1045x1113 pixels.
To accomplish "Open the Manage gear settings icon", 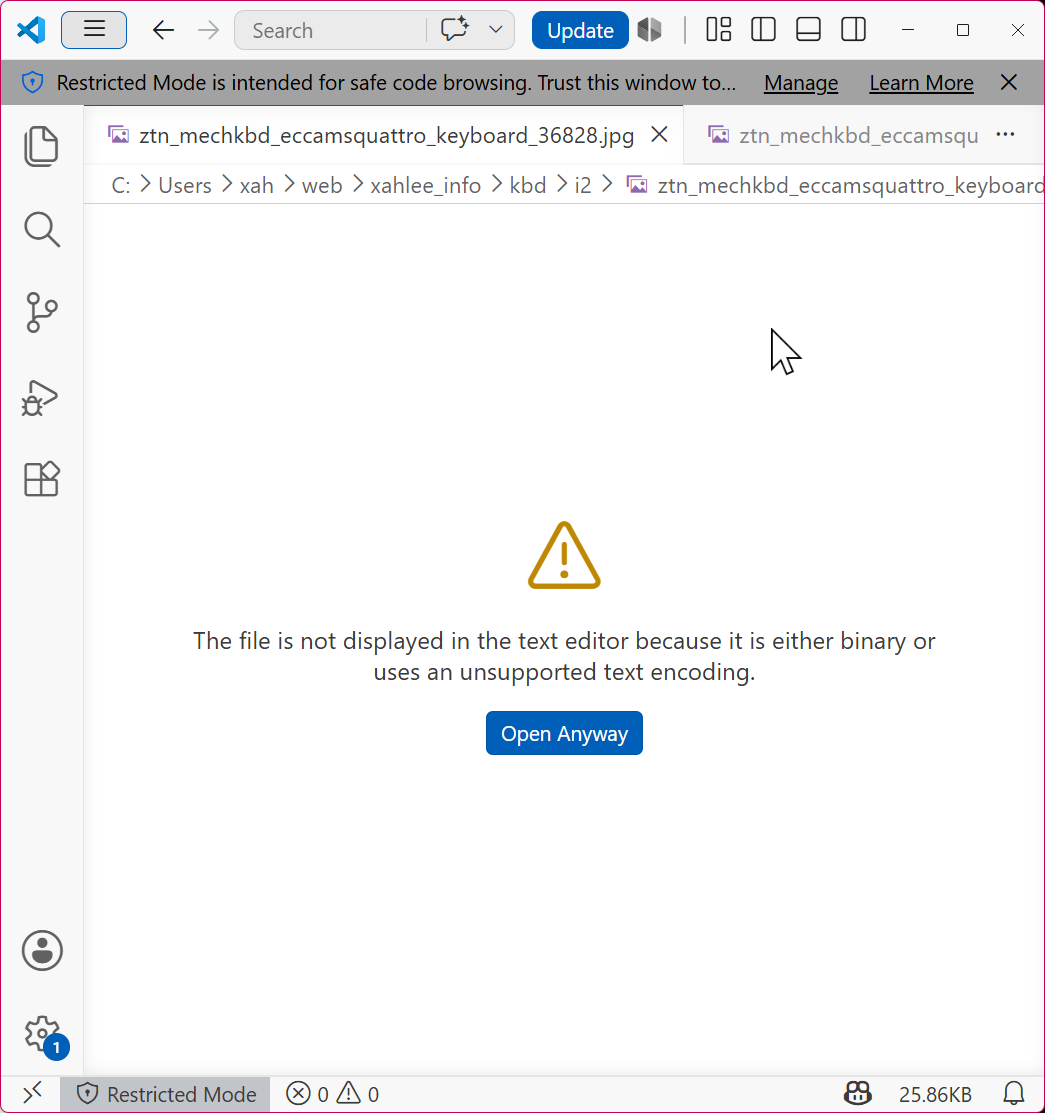I will [44, 1035].
